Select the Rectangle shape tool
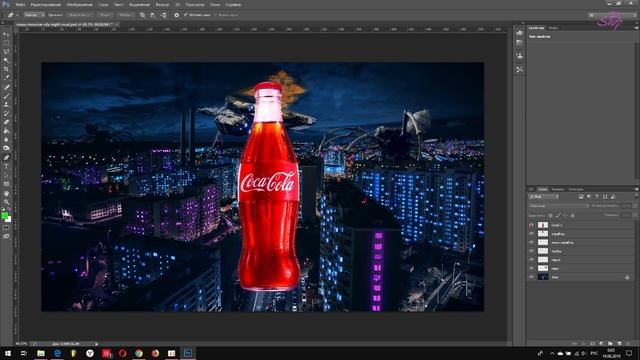Screen dimensions: 640x360 pyautogui.click(x=6, y=184)
